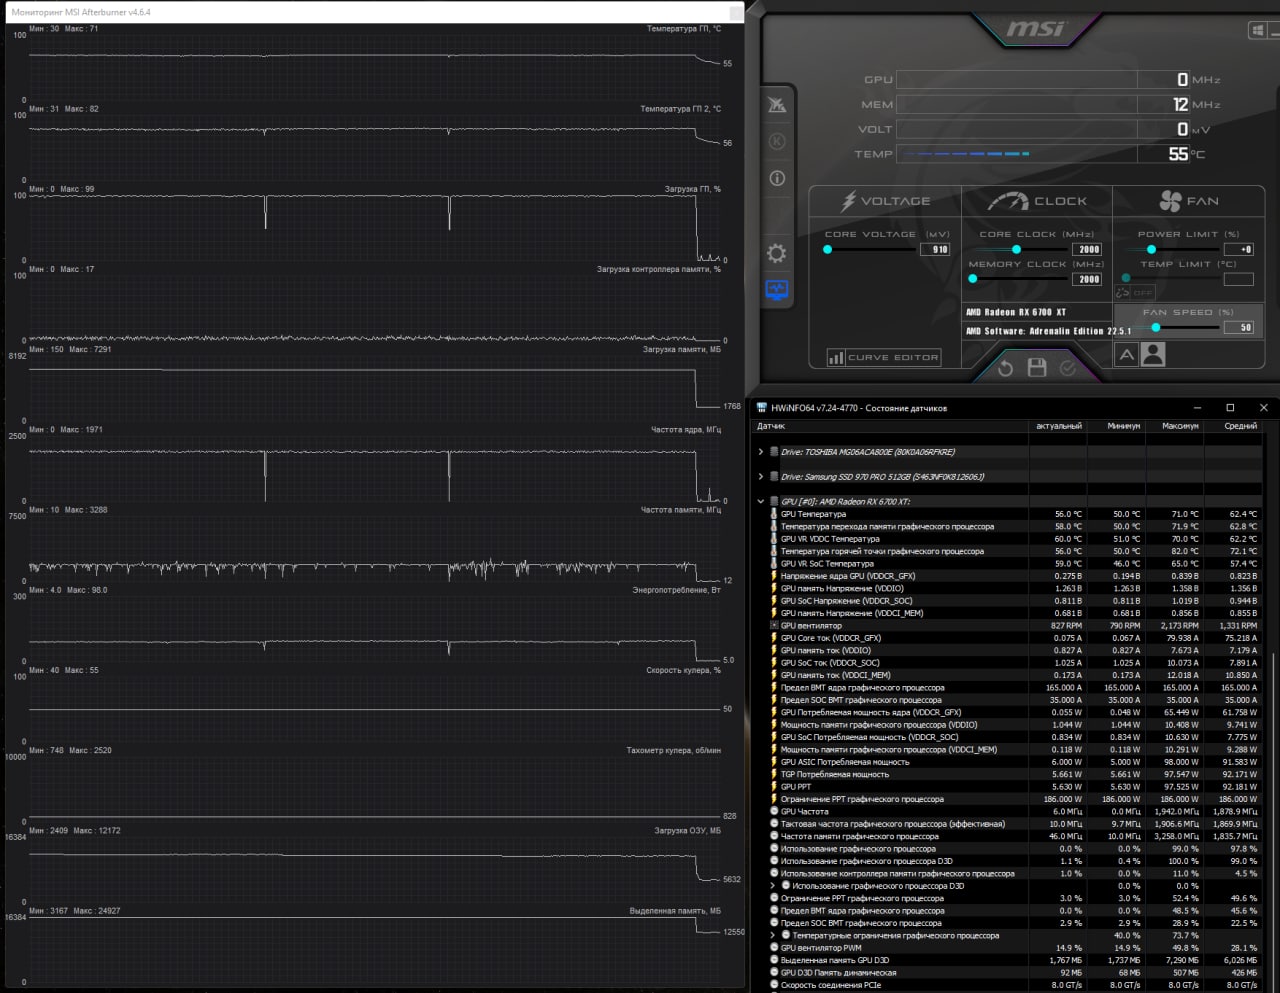The width and height of the screenshot is (1280, 993).
Task: Click the lightning icon beside TGP Потребляемая мощность
Action: [774, 774]
